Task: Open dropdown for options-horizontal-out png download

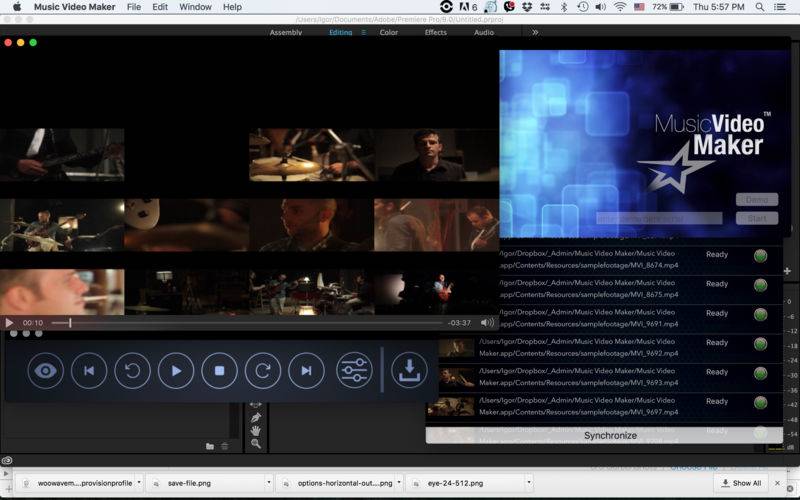Action: click(x=399, y=483)
